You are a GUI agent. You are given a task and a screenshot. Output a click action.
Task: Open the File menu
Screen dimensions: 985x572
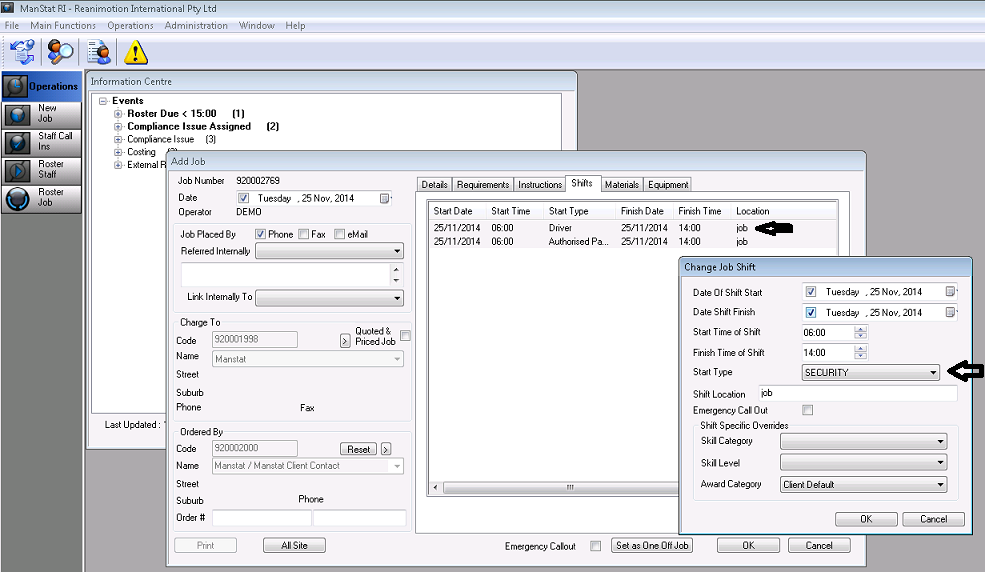12,26
